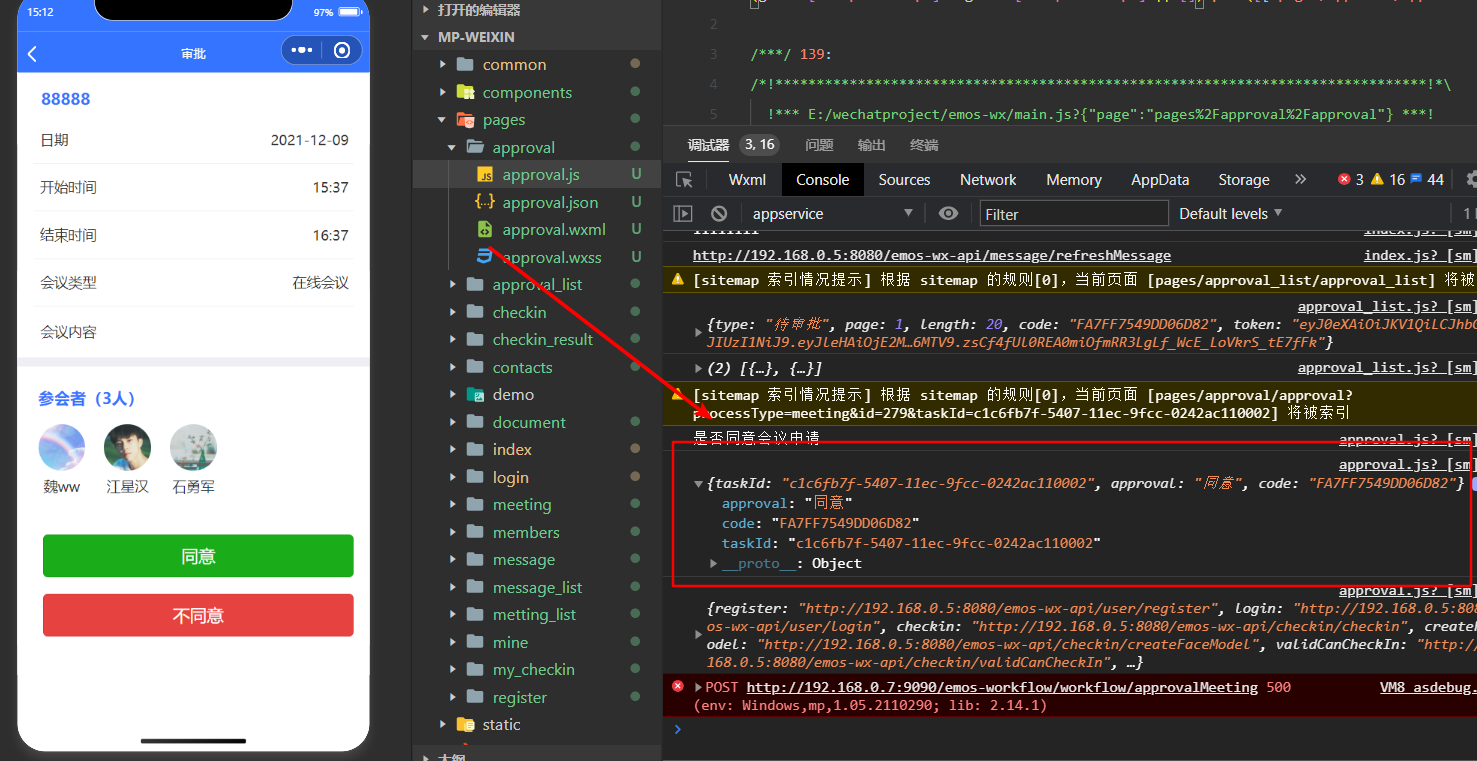This screenshot has width=1477, height=761.
Task: Switch to the Memory tab
Action: (1073, 180)
